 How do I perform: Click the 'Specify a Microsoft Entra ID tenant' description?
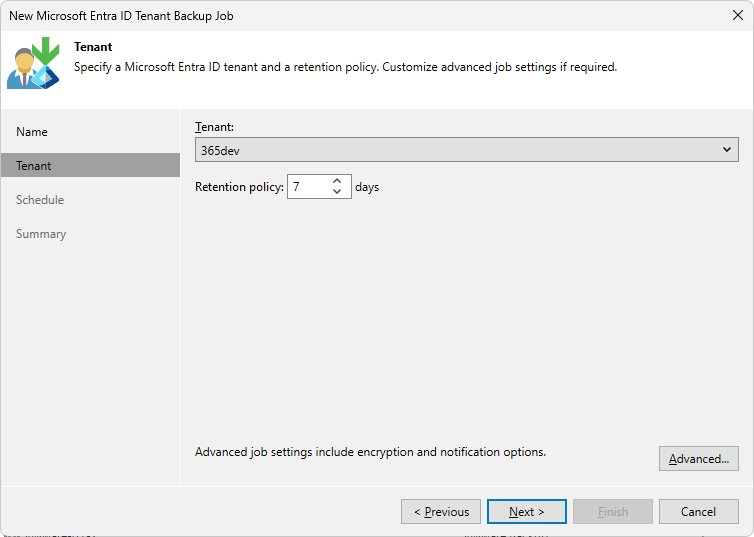point(345,67)
